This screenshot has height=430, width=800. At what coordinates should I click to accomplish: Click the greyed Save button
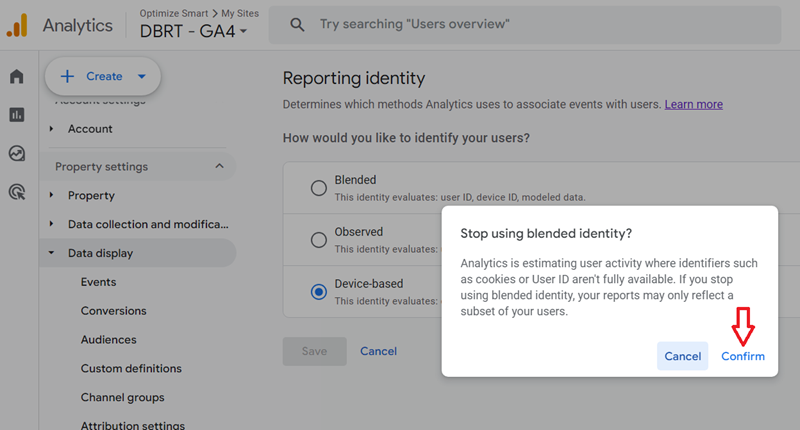tap(314, 351)
